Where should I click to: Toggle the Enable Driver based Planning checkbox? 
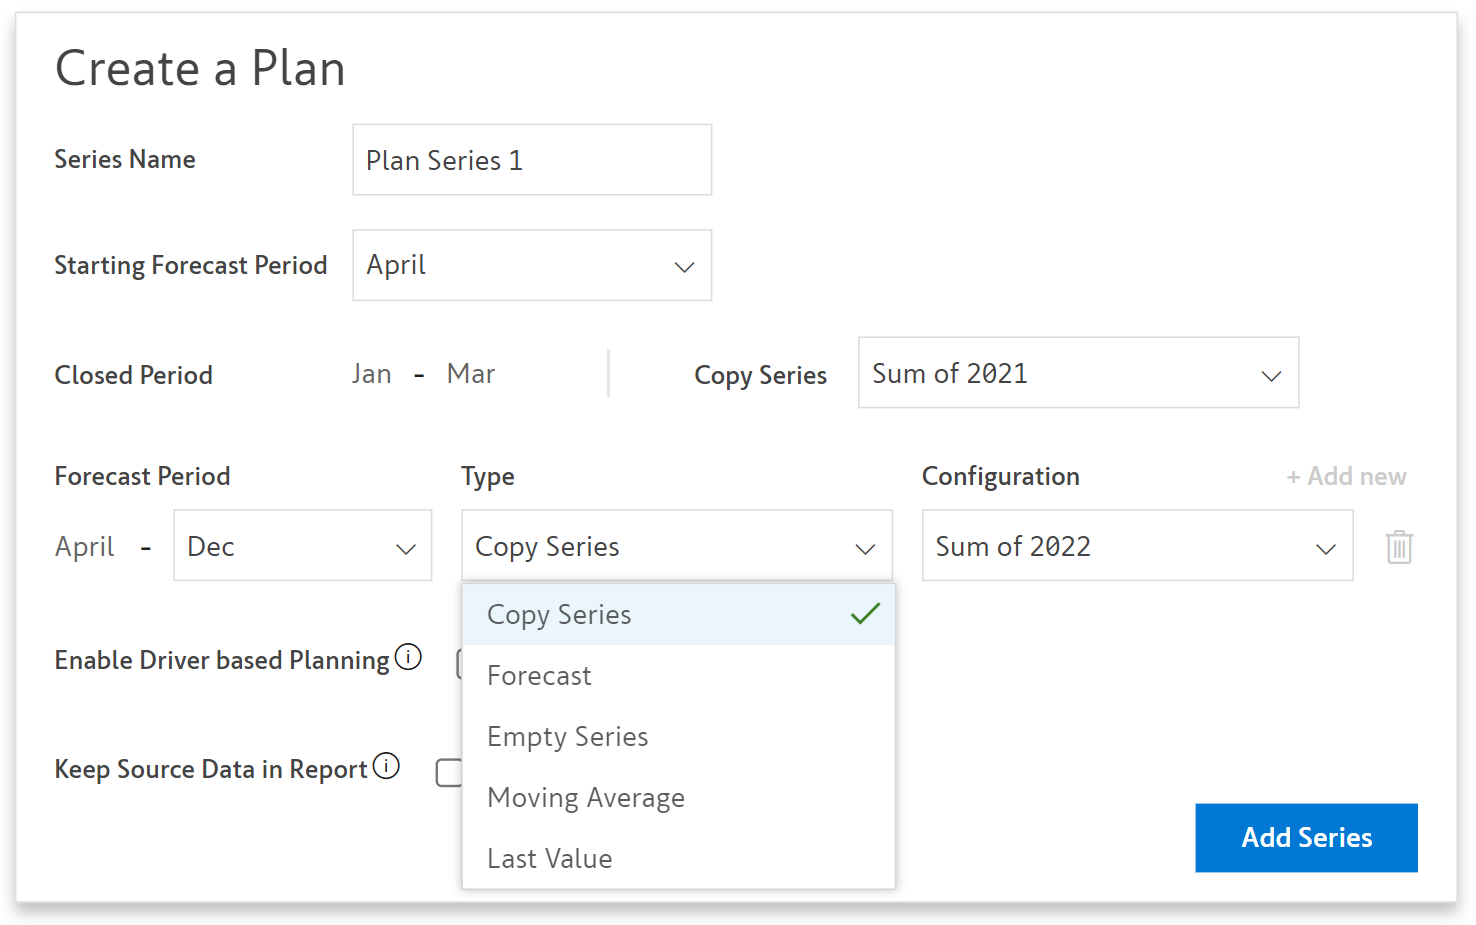coord(459,663)
